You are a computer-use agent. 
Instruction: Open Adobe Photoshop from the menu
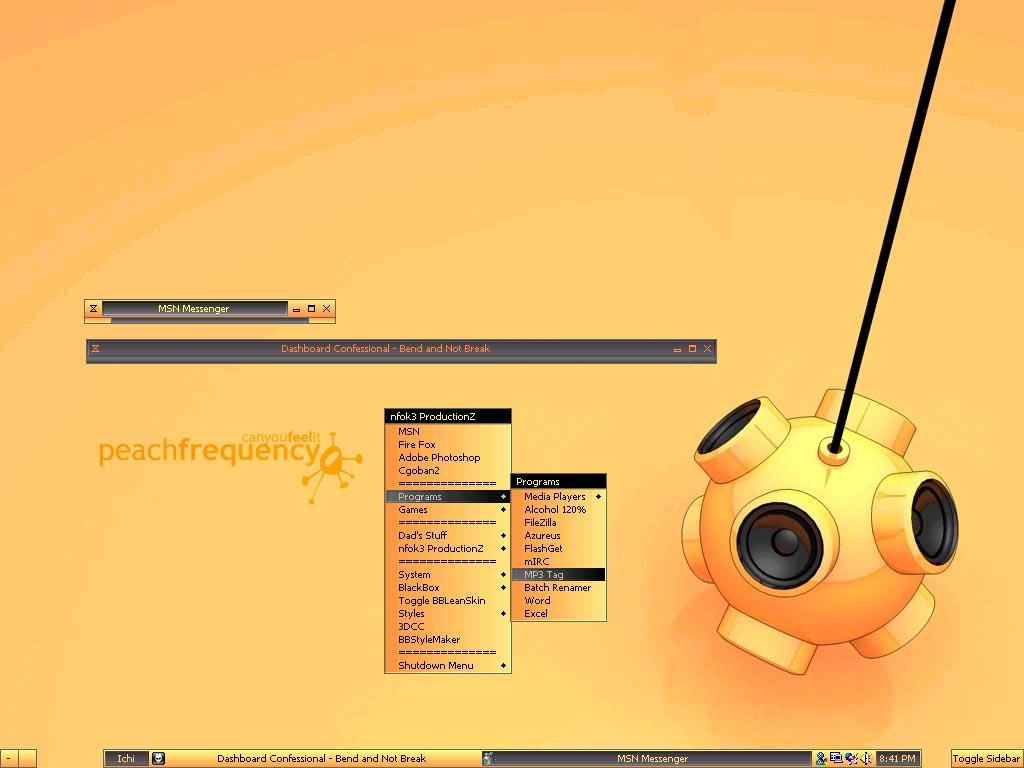tap(448, 458)
